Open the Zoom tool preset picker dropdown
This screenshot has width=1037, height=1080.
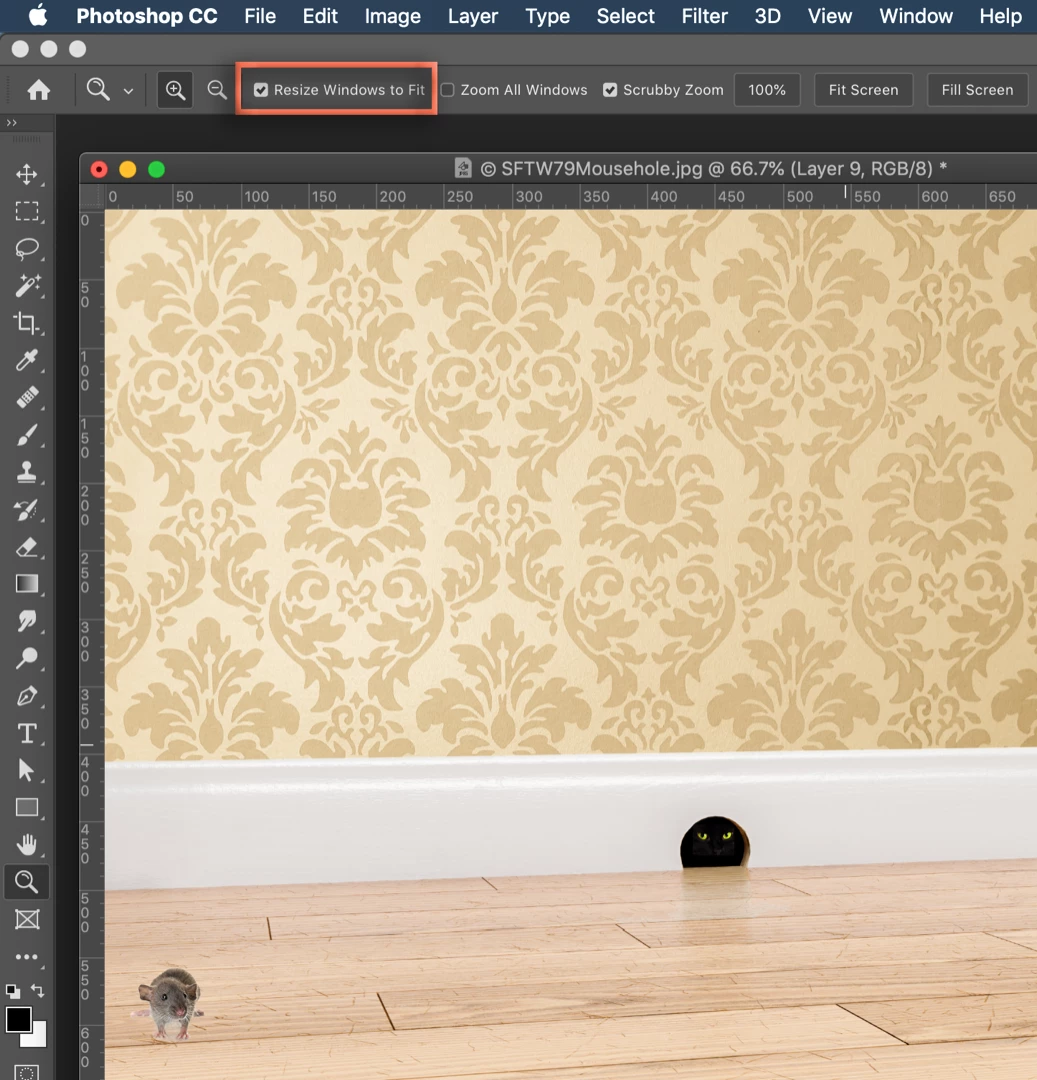click(x=128, y=91)
